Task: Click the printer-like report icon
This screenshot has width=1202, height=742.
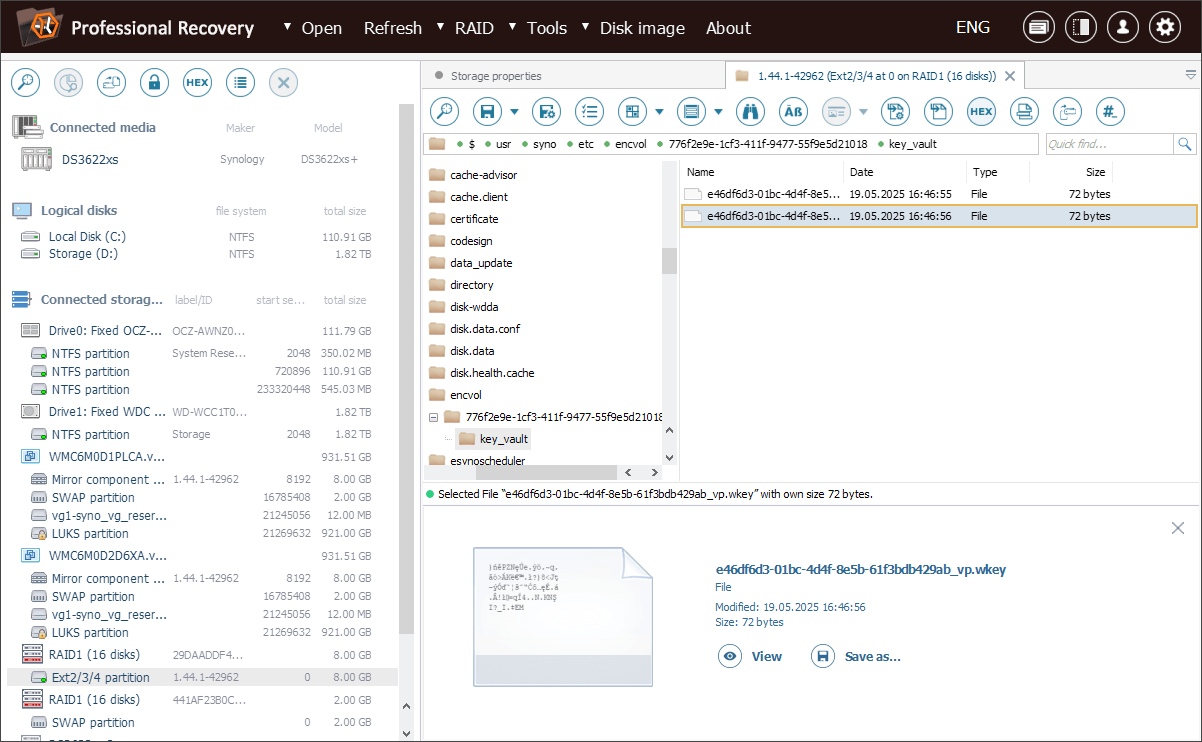Action: 1024,111
